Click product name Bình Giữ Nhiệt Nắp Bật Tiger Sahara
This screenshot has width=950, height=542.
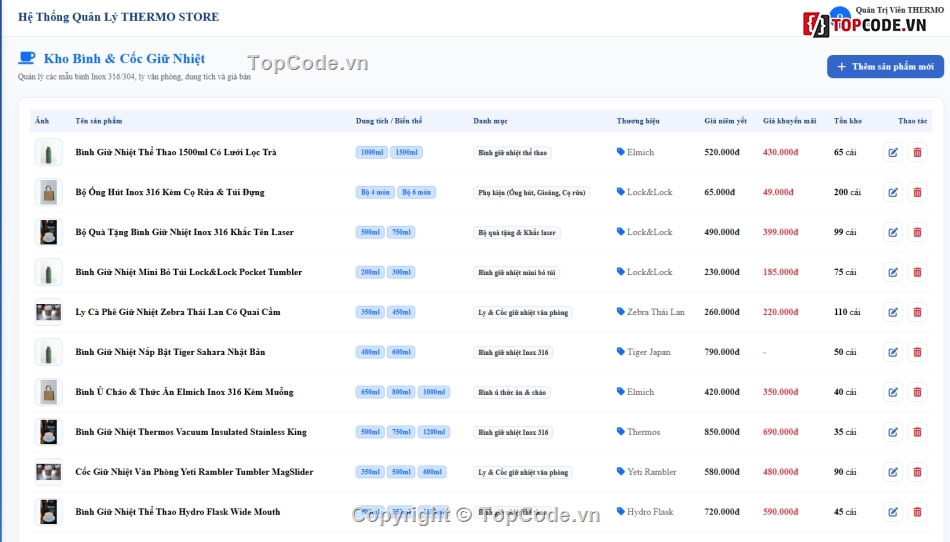[170, 352]
